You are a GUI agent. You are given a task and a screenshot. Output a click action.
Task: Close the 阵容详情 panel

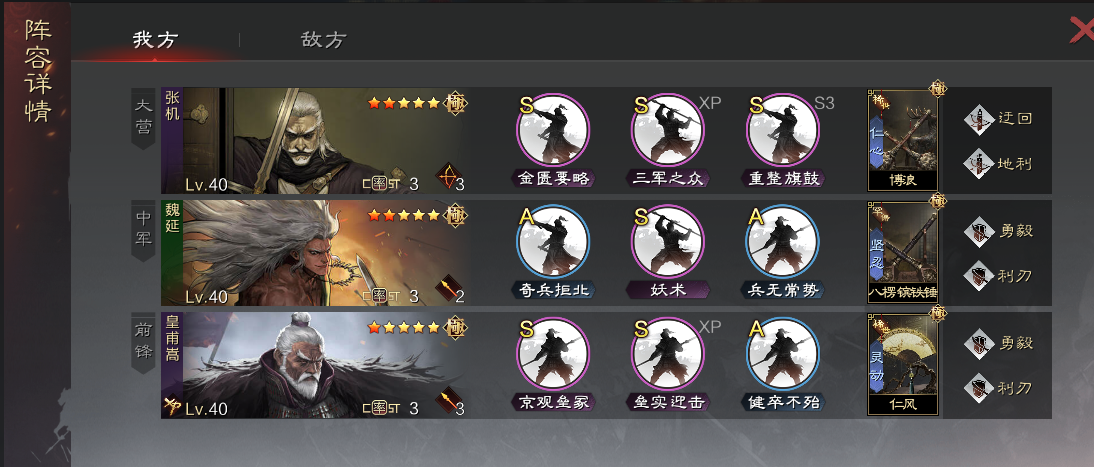tap(1081, 30)
